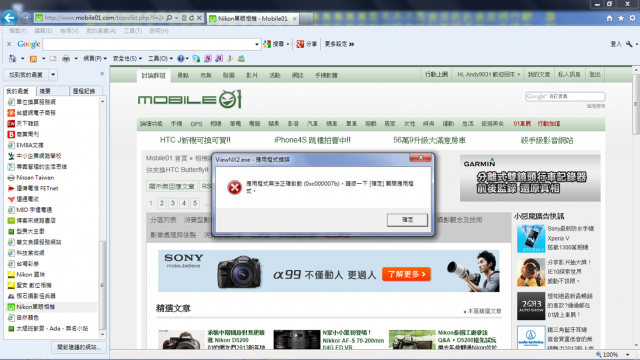
Task: Click the command bar Home page icon
Action: coord(13,59)
